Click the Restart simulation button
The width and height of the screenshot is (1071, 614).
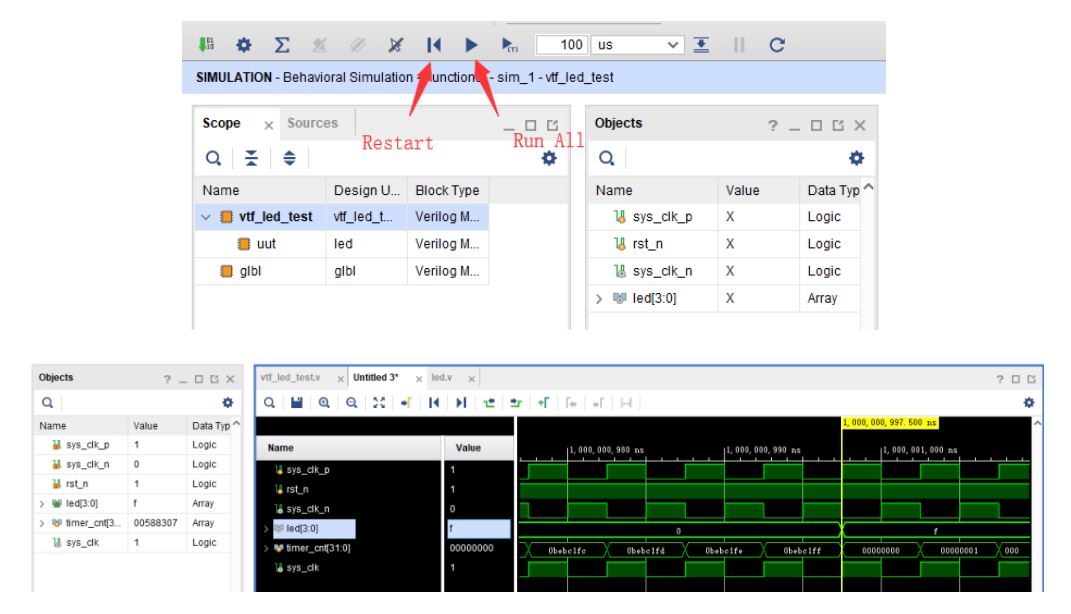[x=434, y=45]
